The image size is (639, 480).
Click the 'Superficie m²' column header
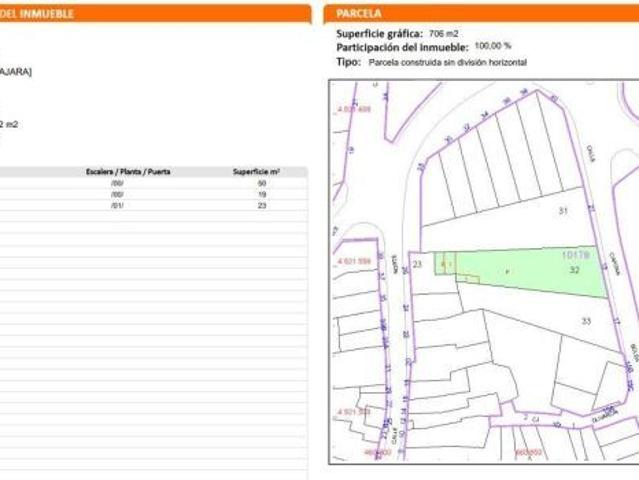pyautogui.click(x=256, y=172)
